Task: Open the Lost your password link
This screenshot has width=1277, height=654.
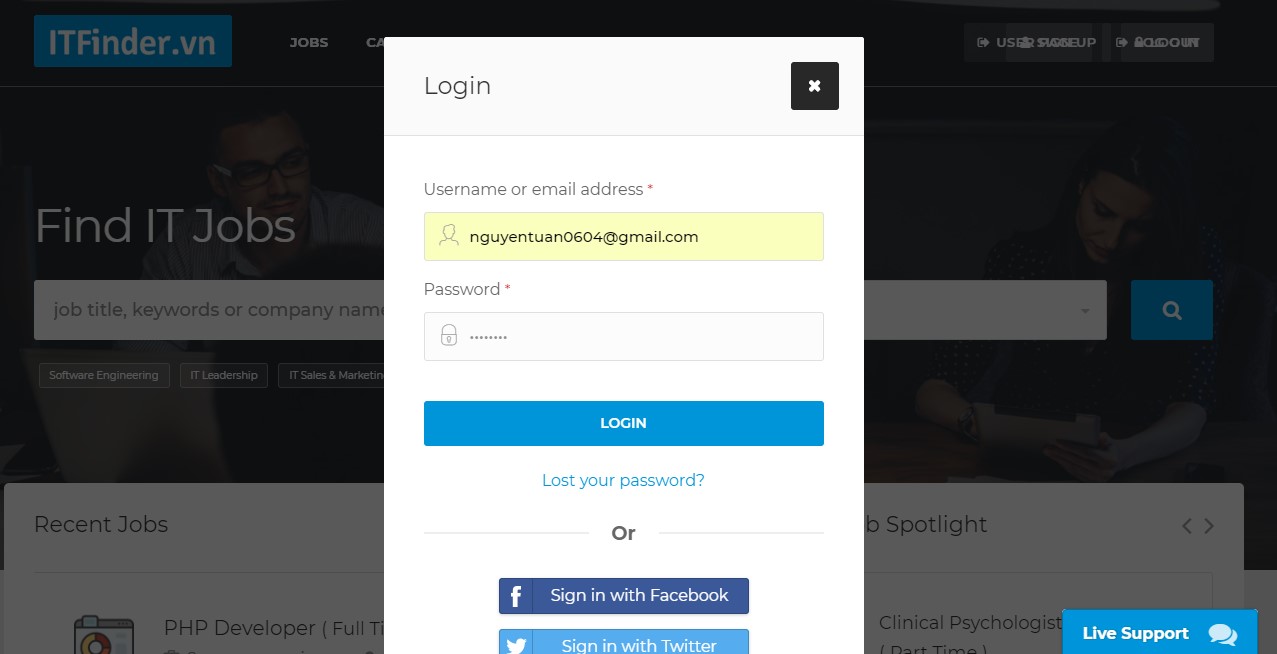Action: pyautogui.click(x=623, y=480)
